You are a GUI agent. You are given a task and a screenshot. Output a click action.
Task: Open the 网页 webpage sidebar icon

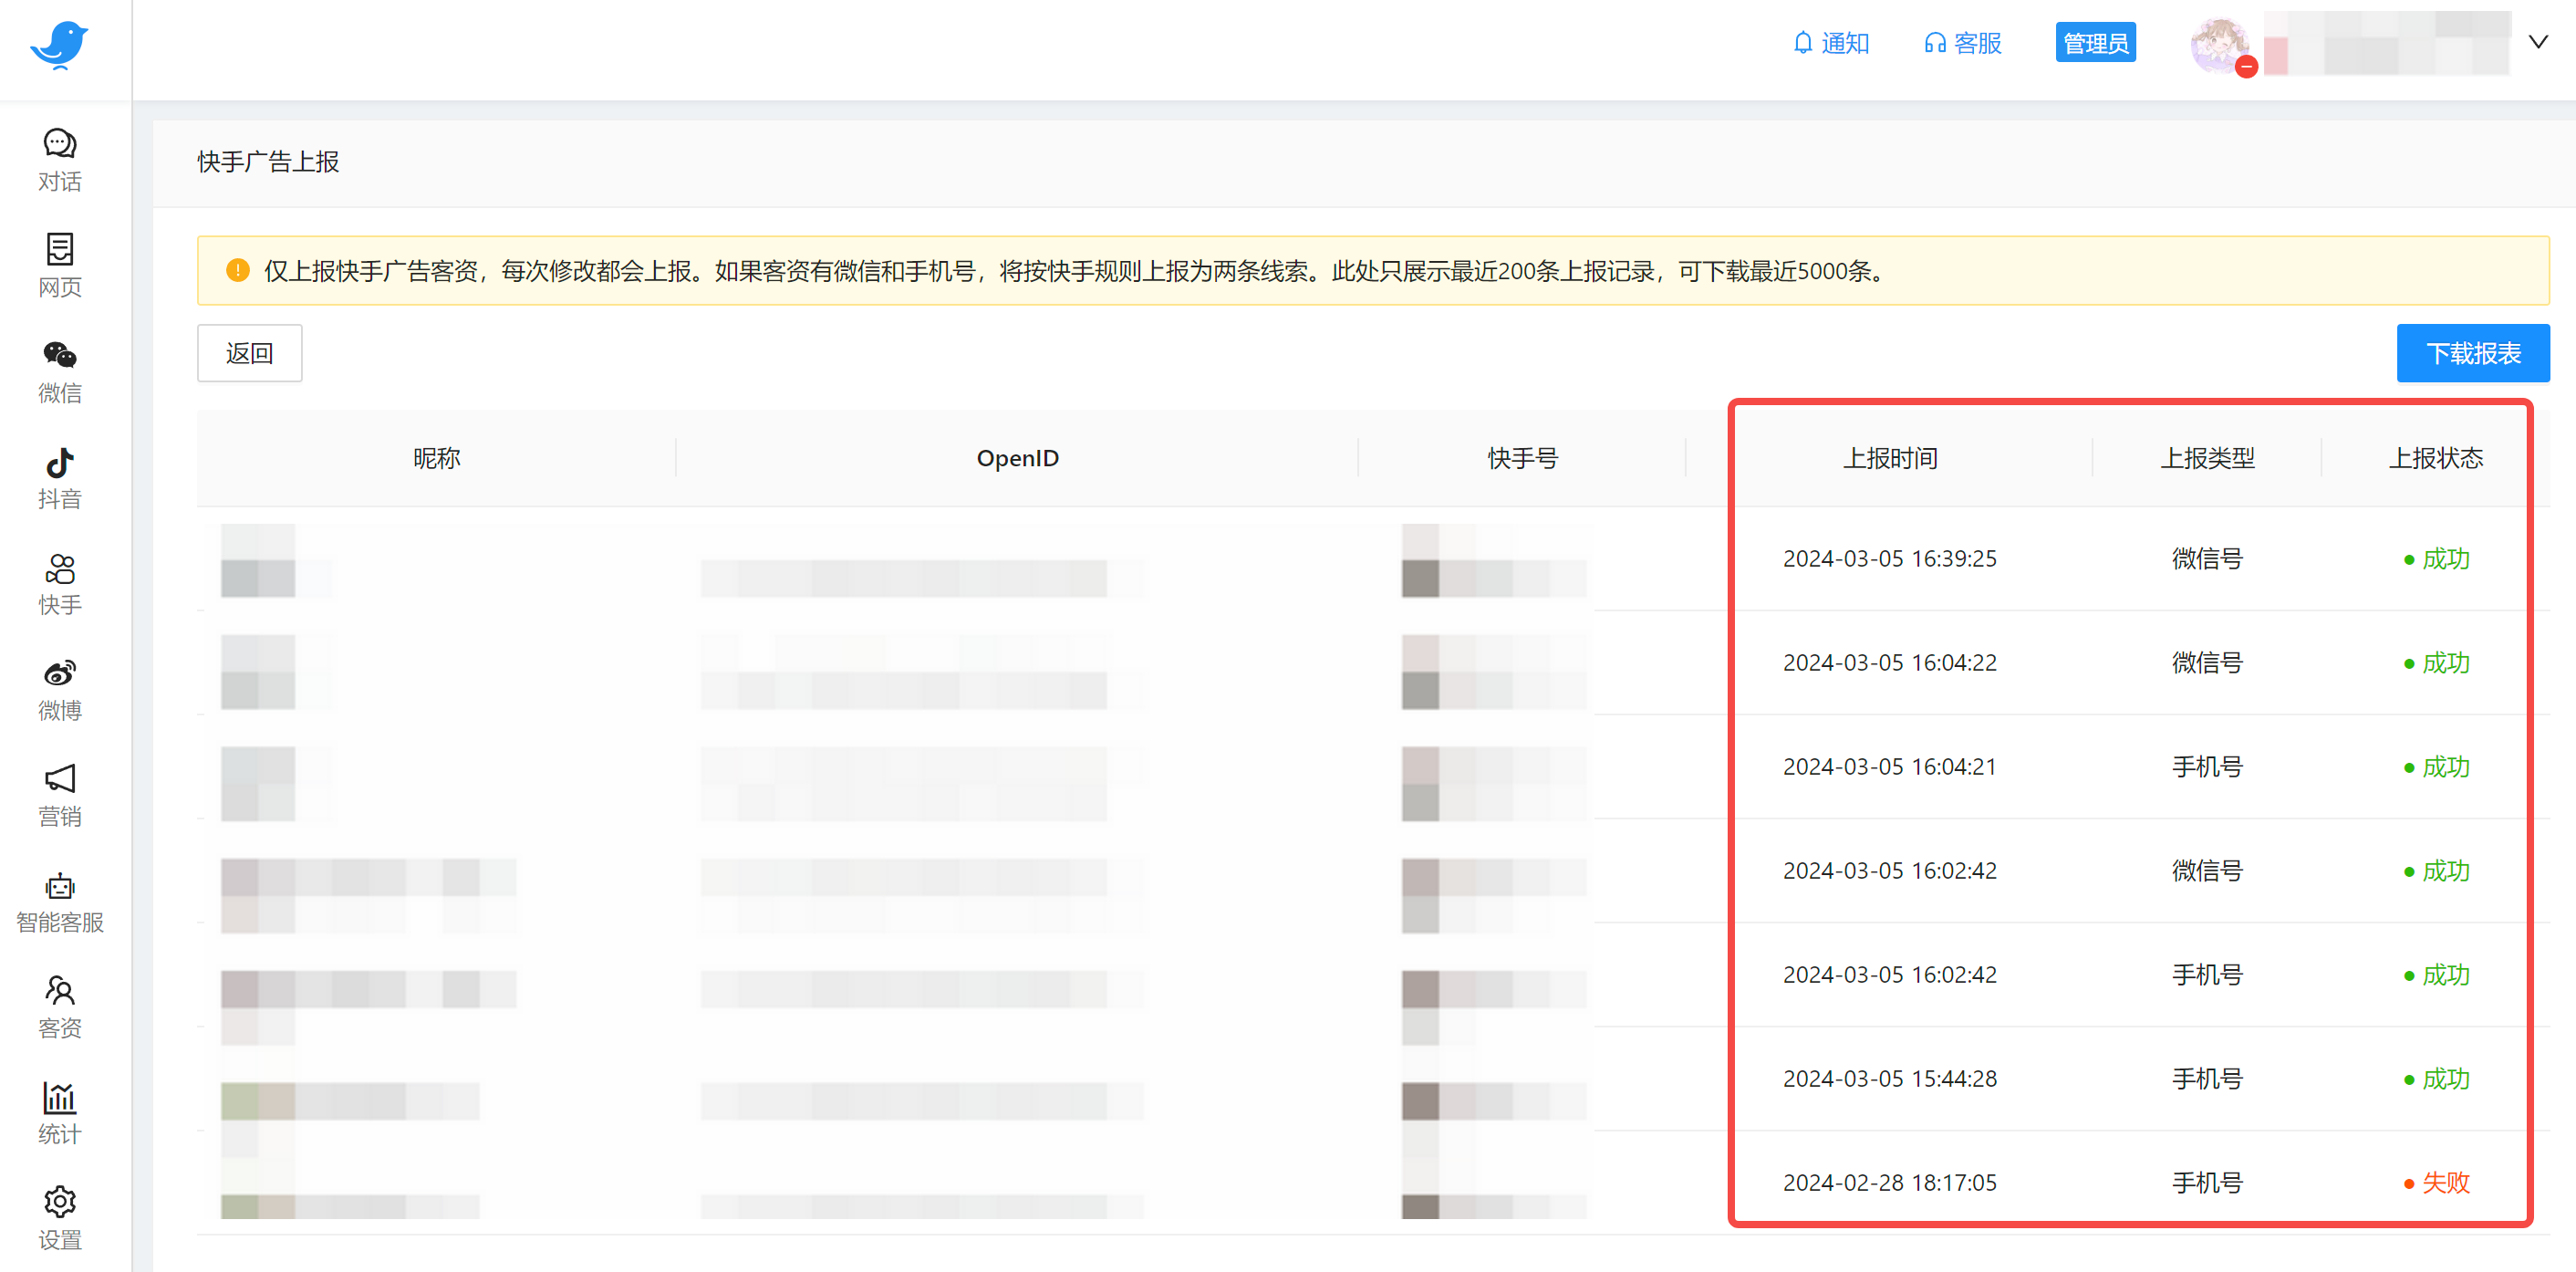point(60,265)
